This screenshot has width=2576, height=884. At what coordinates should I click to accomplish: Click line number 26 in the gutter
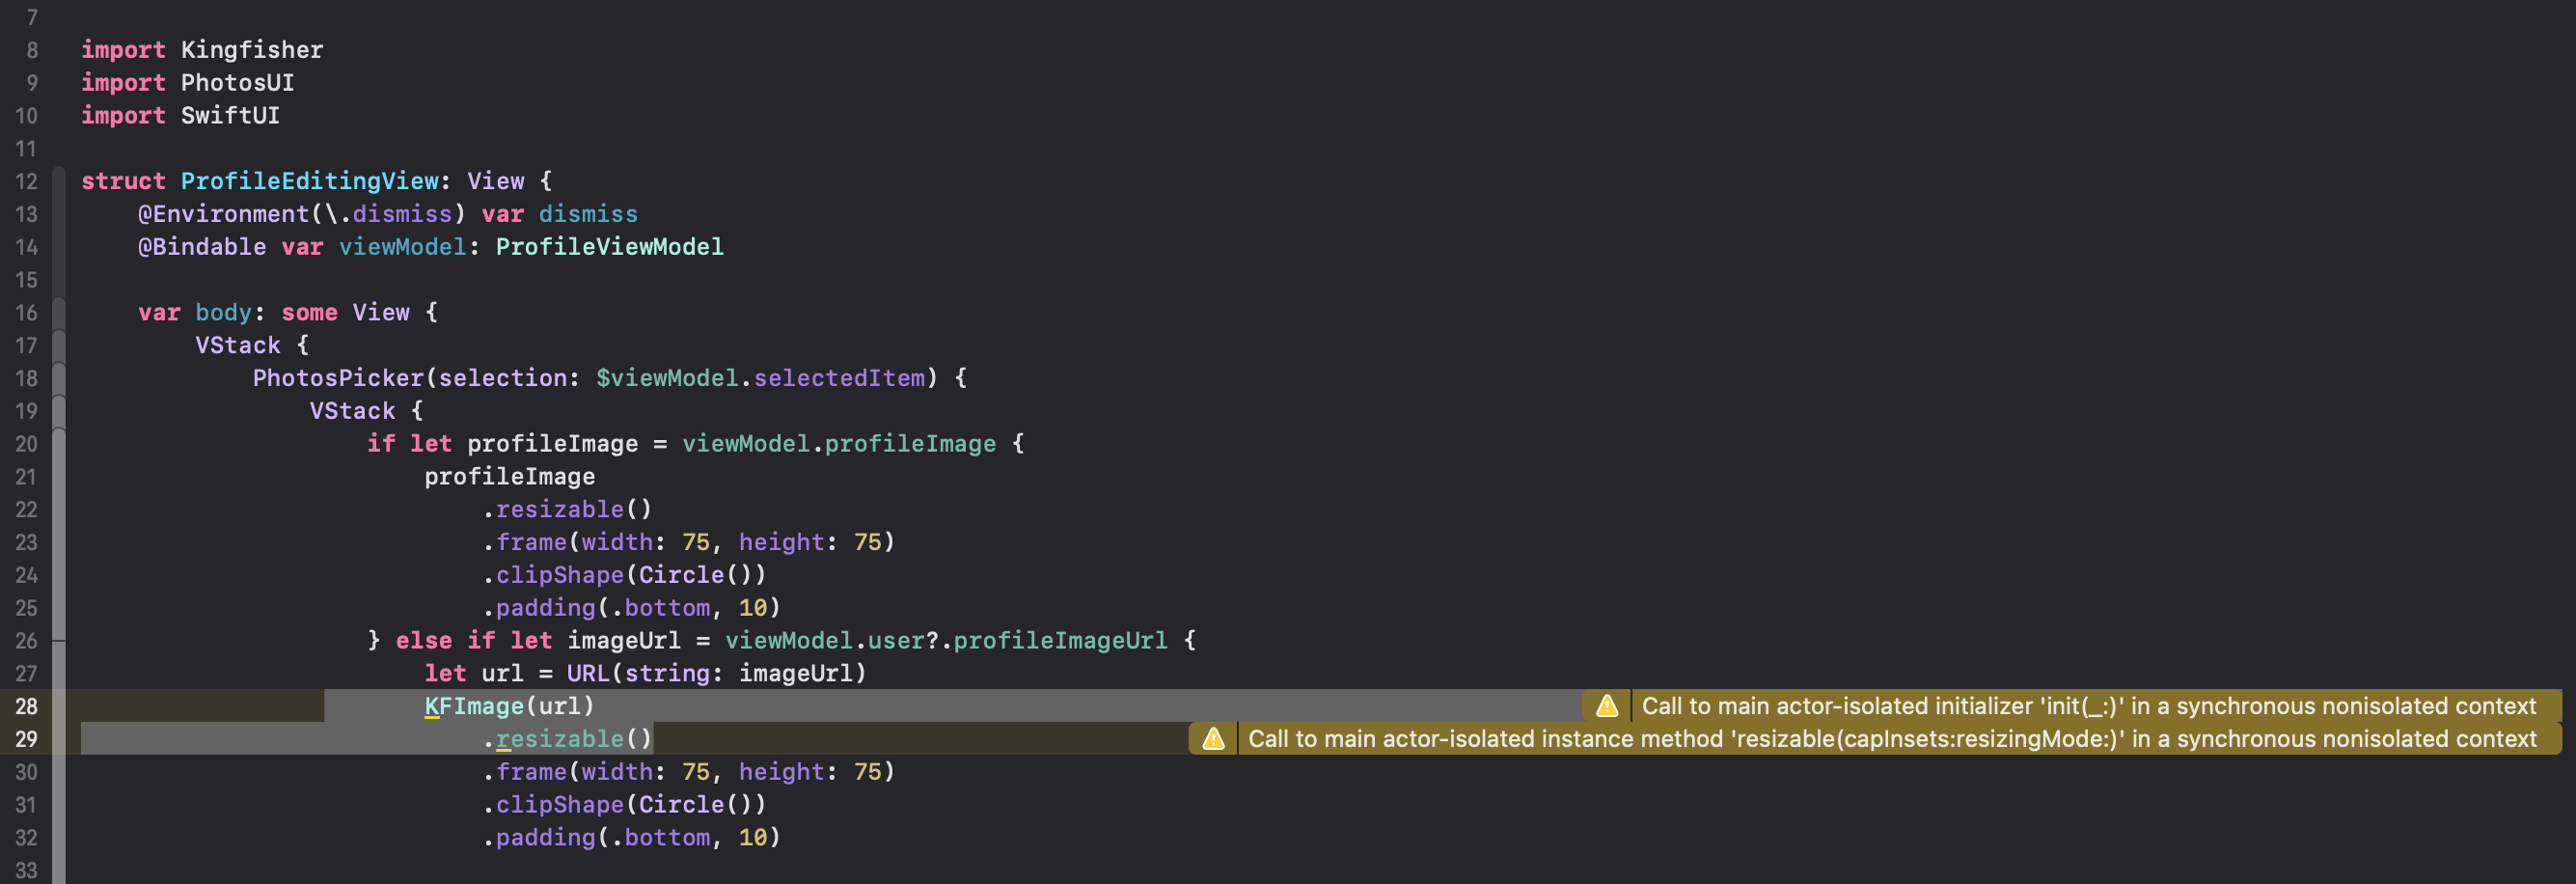[26, 641]
